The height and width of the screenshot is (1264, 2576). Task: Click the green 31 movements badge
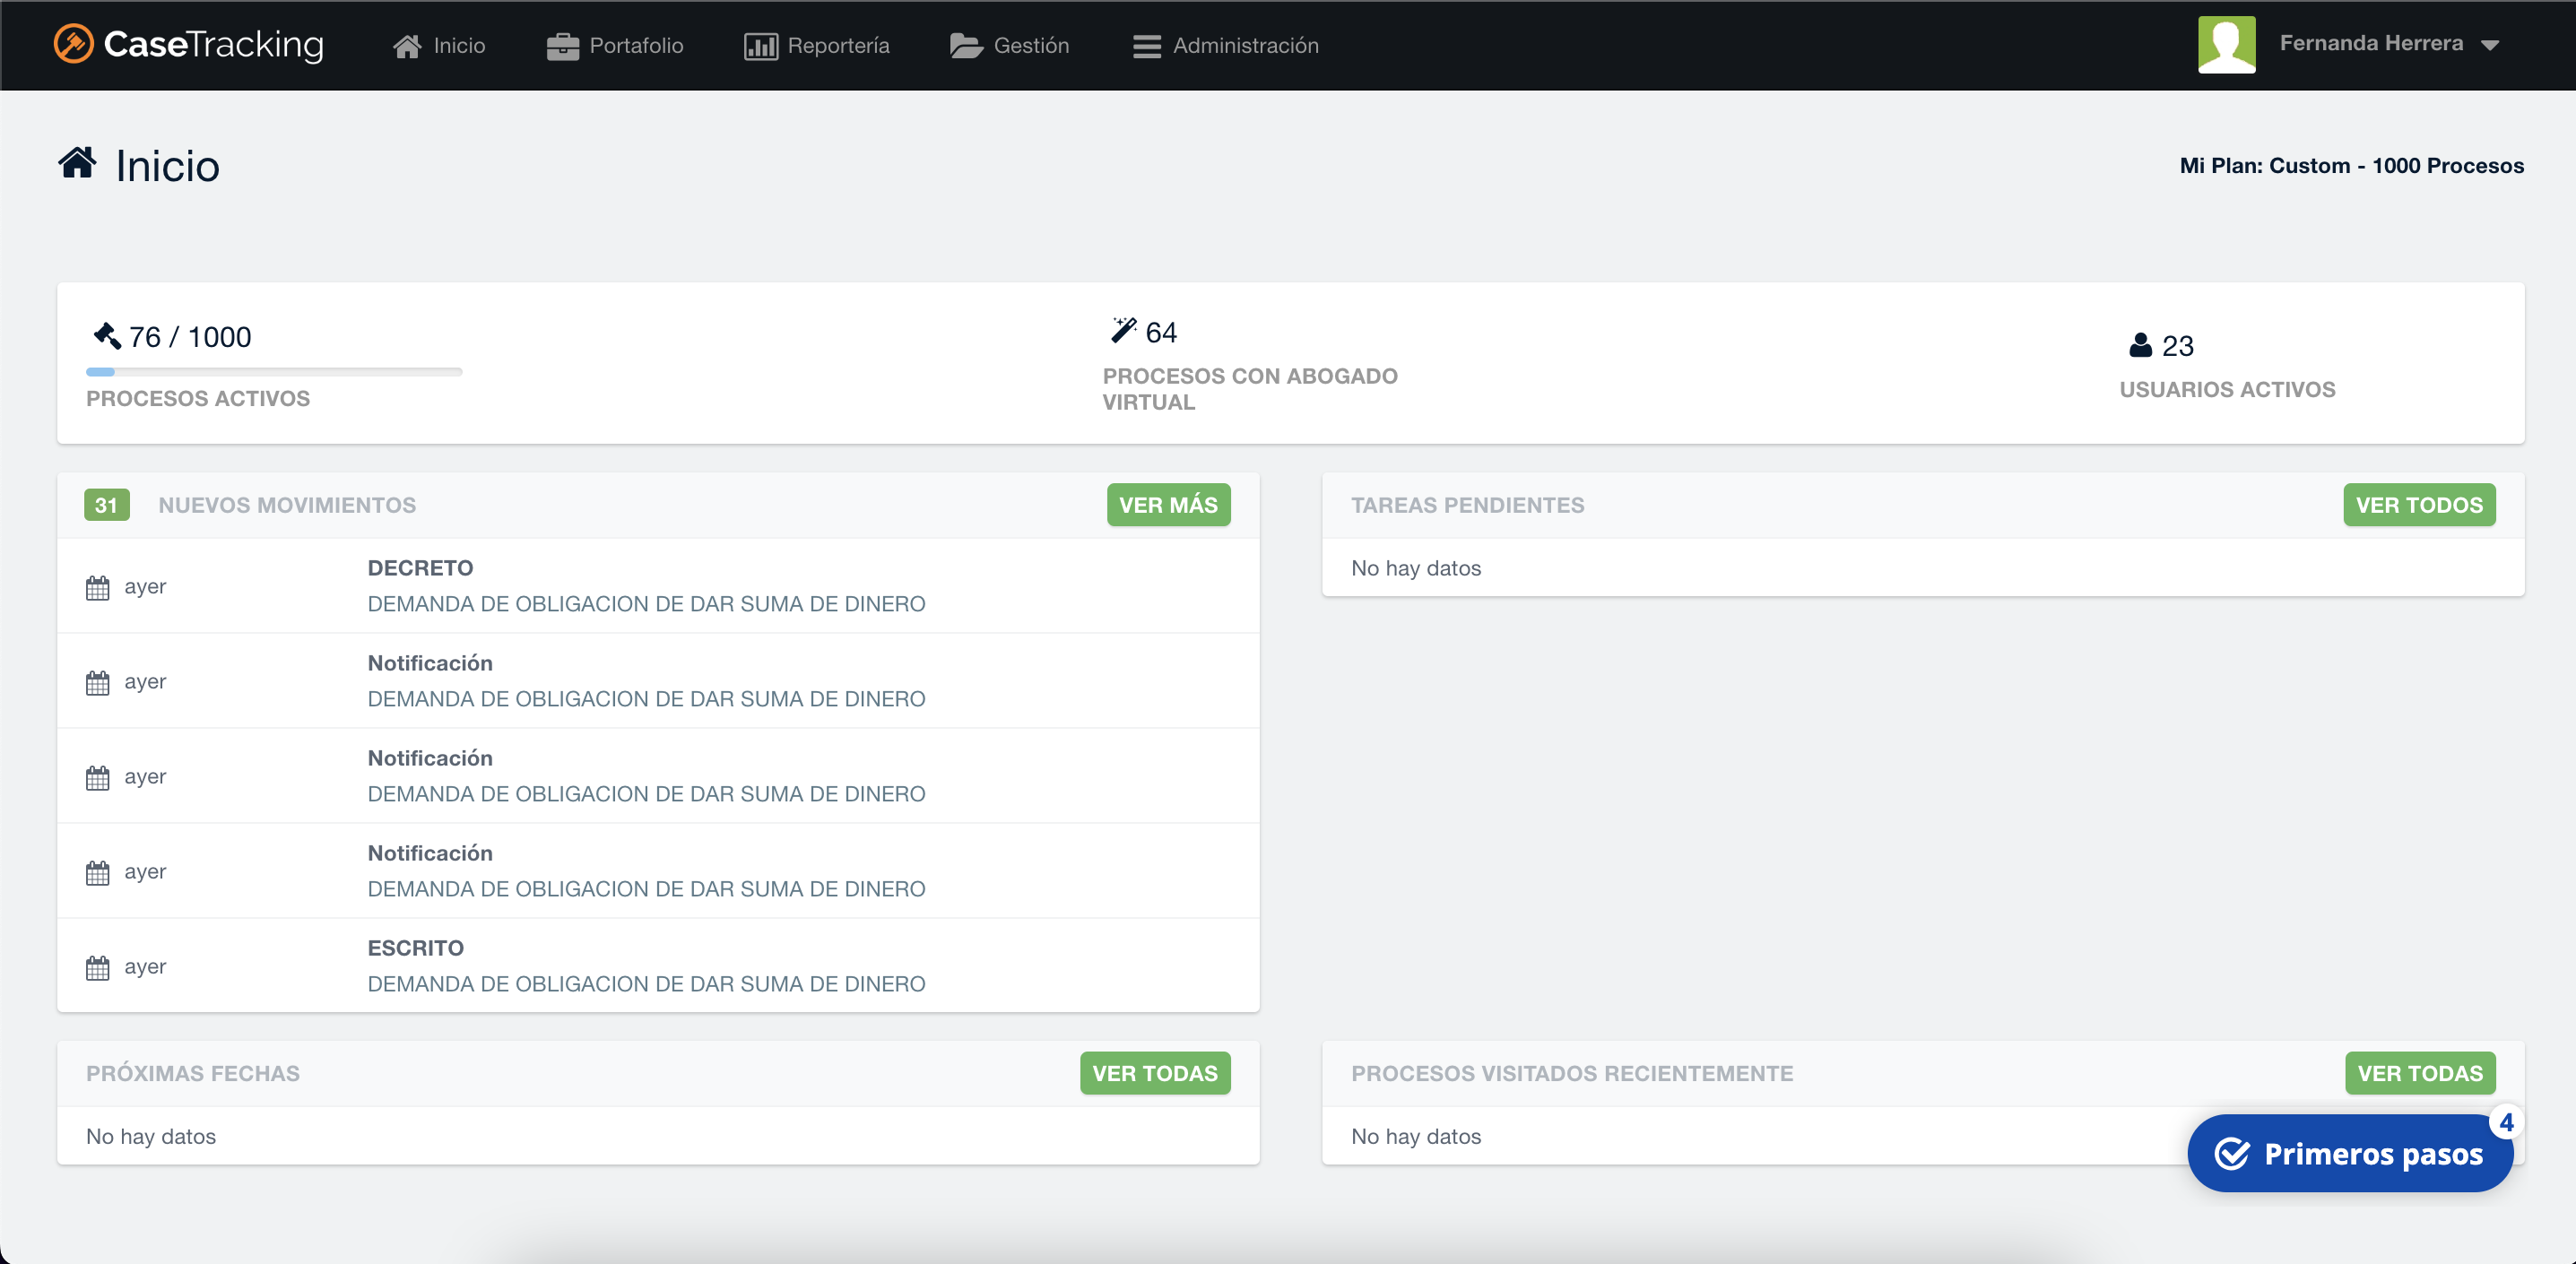point(107,505)
